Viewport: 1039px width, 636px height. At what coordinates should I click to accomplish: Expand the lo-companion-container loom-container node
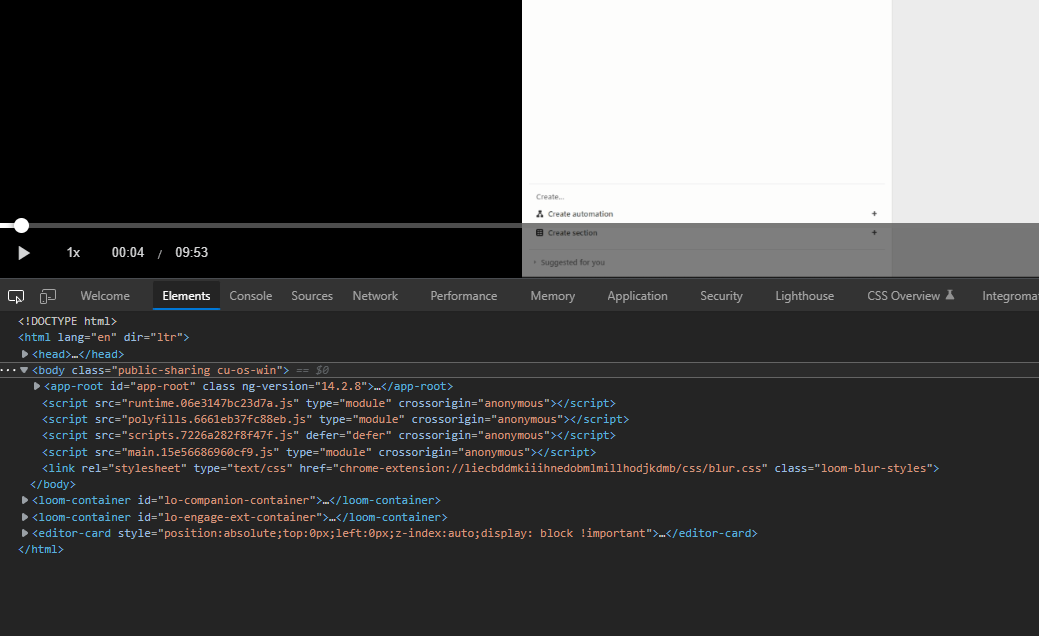pyautogui.click(x=25, y=500)
